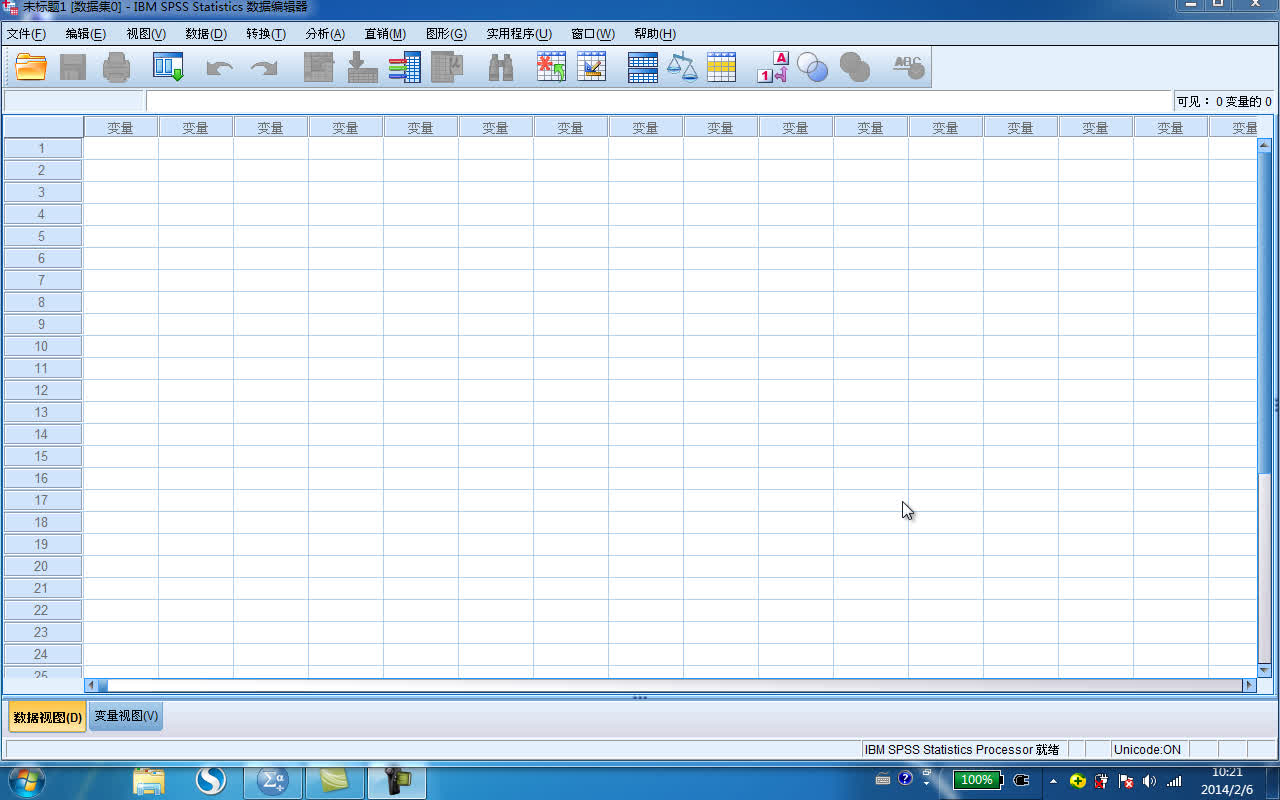Select row header 12

(42, 390)
